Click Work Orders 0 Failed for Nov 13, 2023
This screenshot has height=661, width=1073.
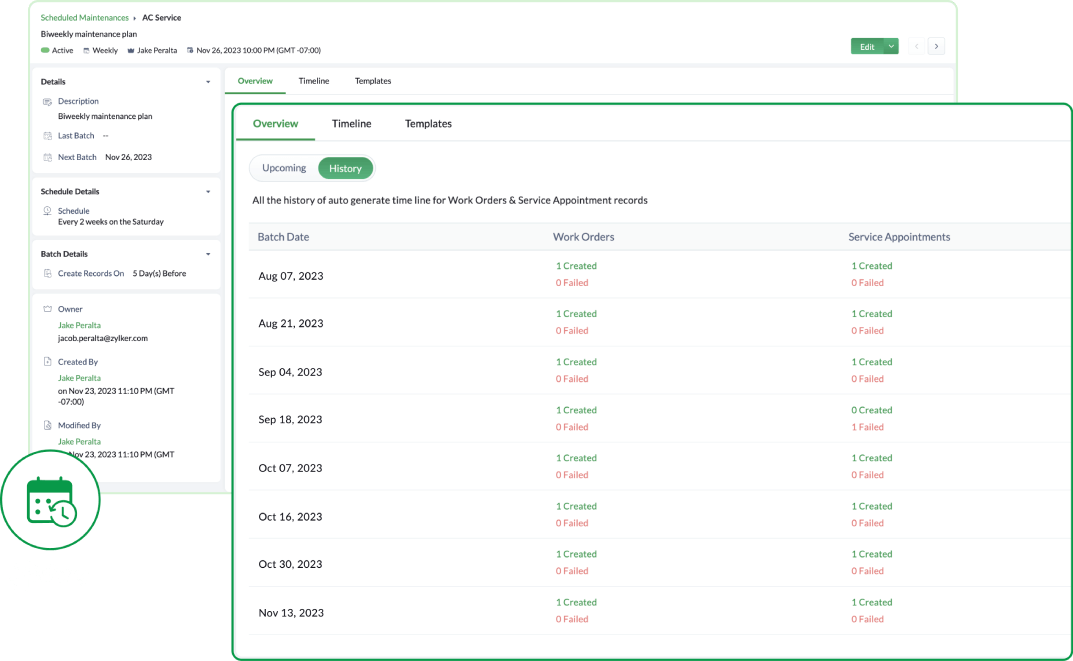pyautogui.click(x=571, y=619)
